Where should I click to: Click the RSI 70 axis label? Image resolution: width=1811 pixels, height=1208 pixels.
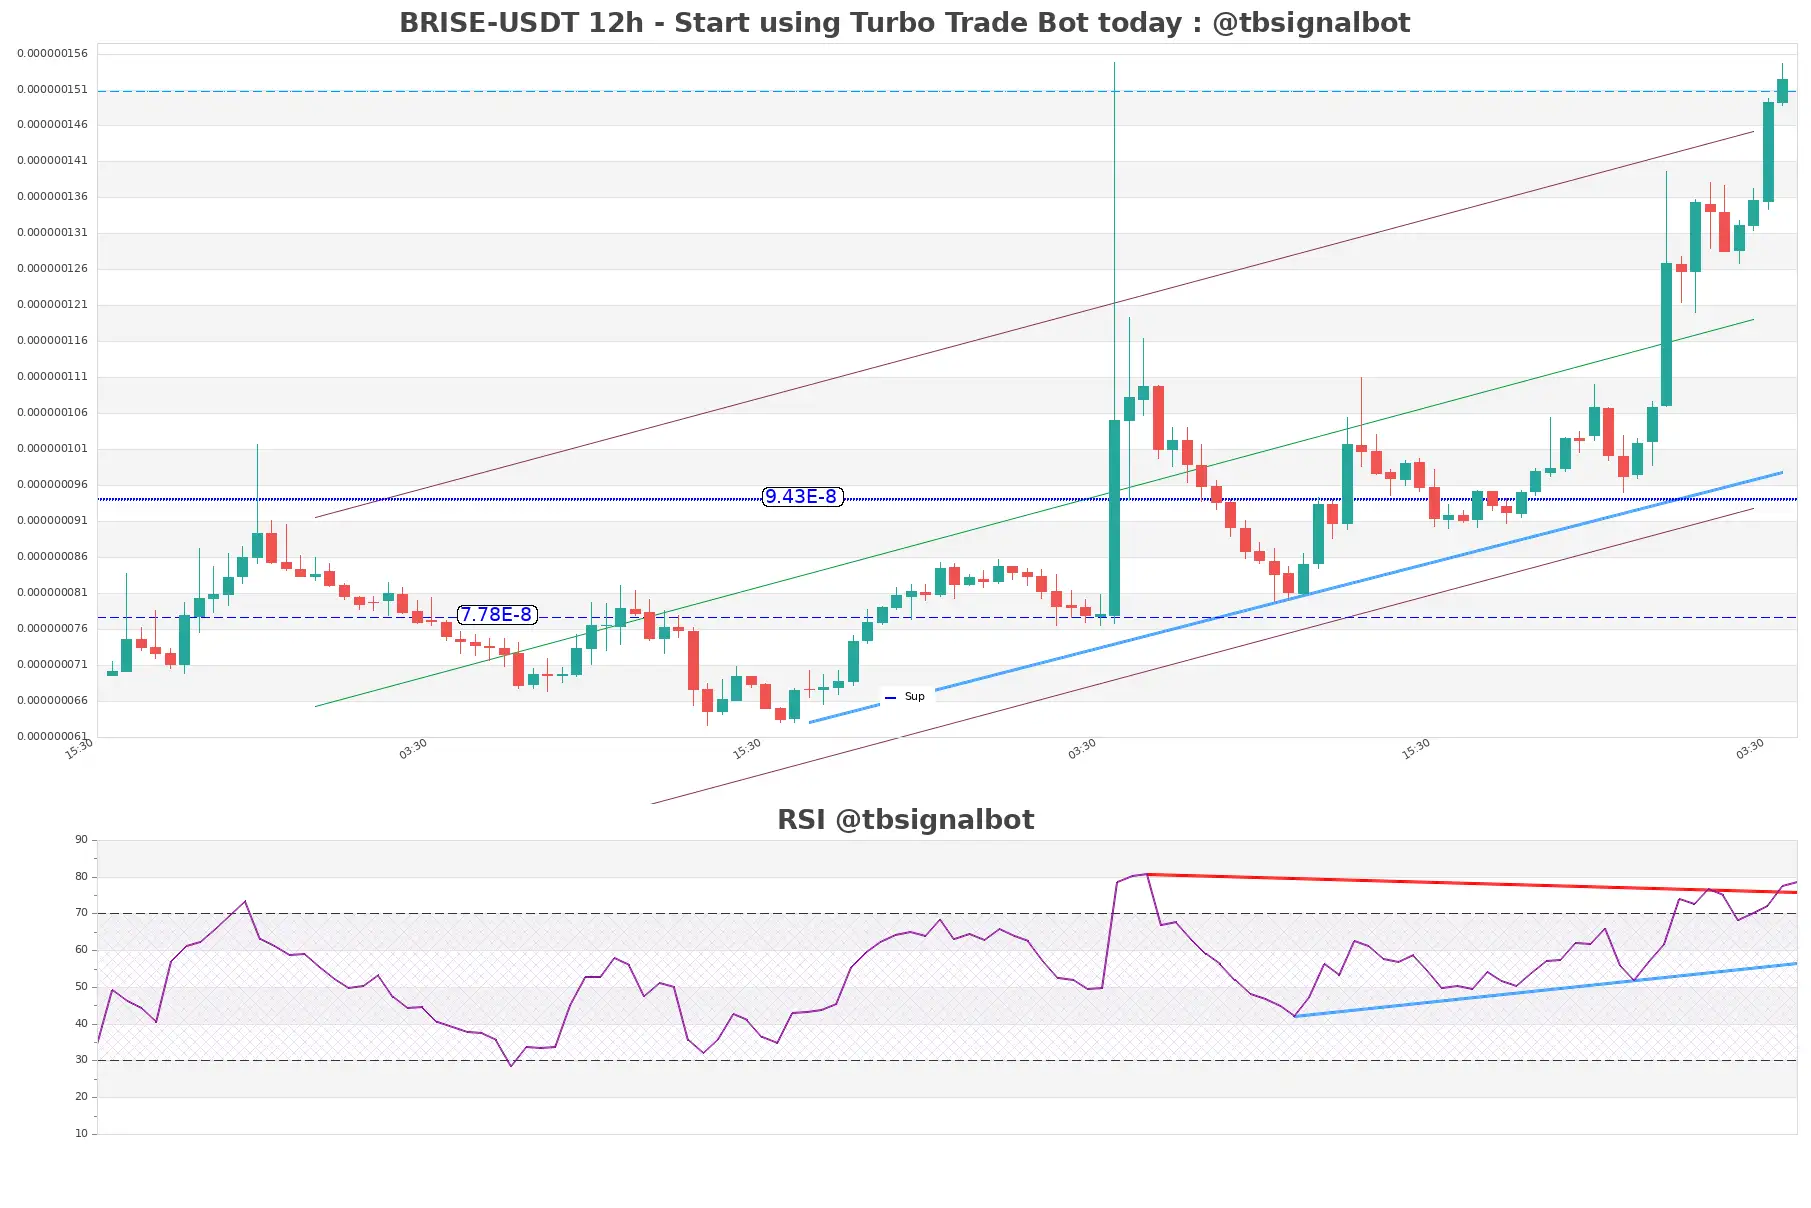pyautogui.click(x=81, y=912)
